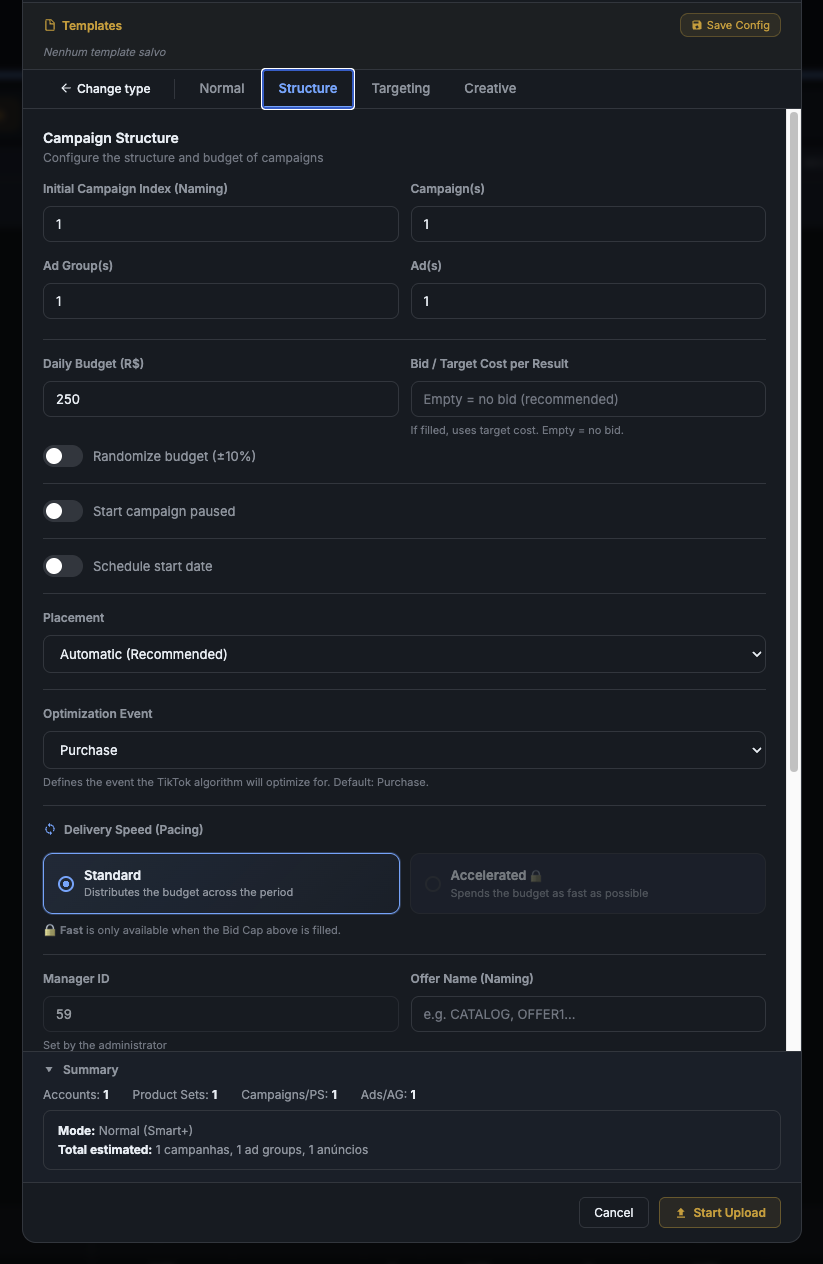
Task: Click the lock icon before the Fast note
Action: click(x=50, y=930)
